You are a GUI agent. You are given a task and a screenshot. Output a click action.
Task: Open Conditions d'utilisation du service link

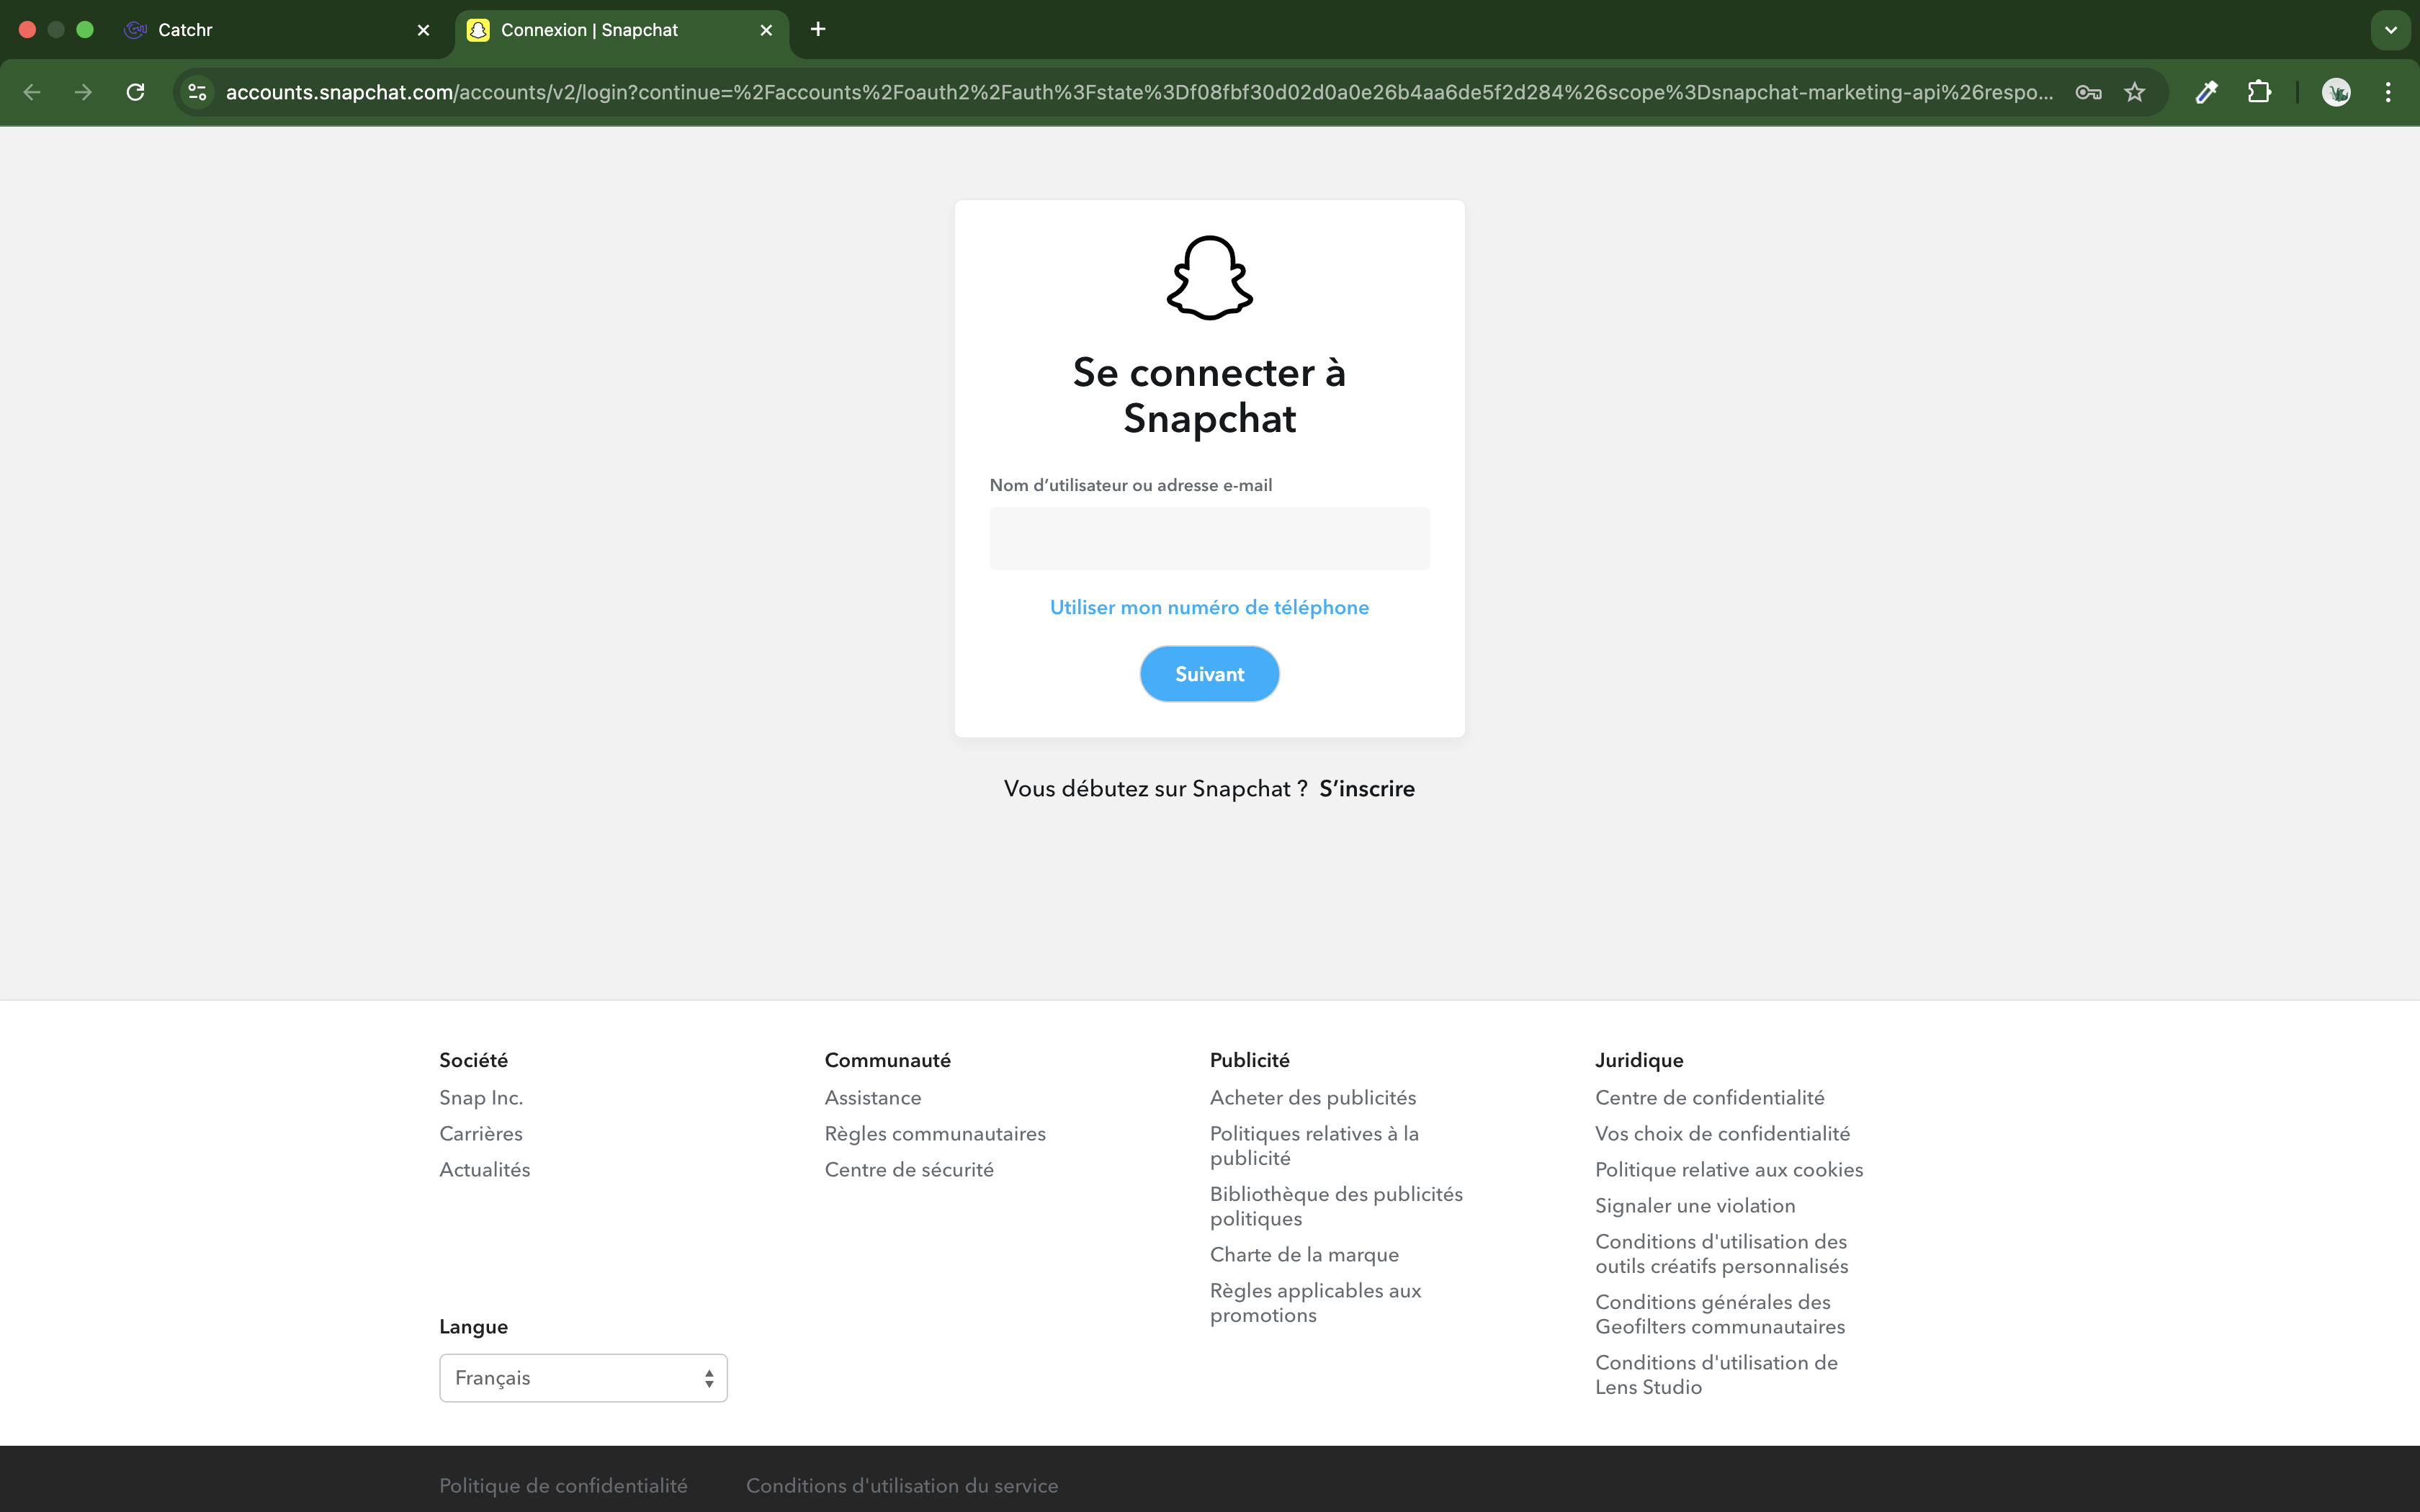click(x=902, y=1486)
